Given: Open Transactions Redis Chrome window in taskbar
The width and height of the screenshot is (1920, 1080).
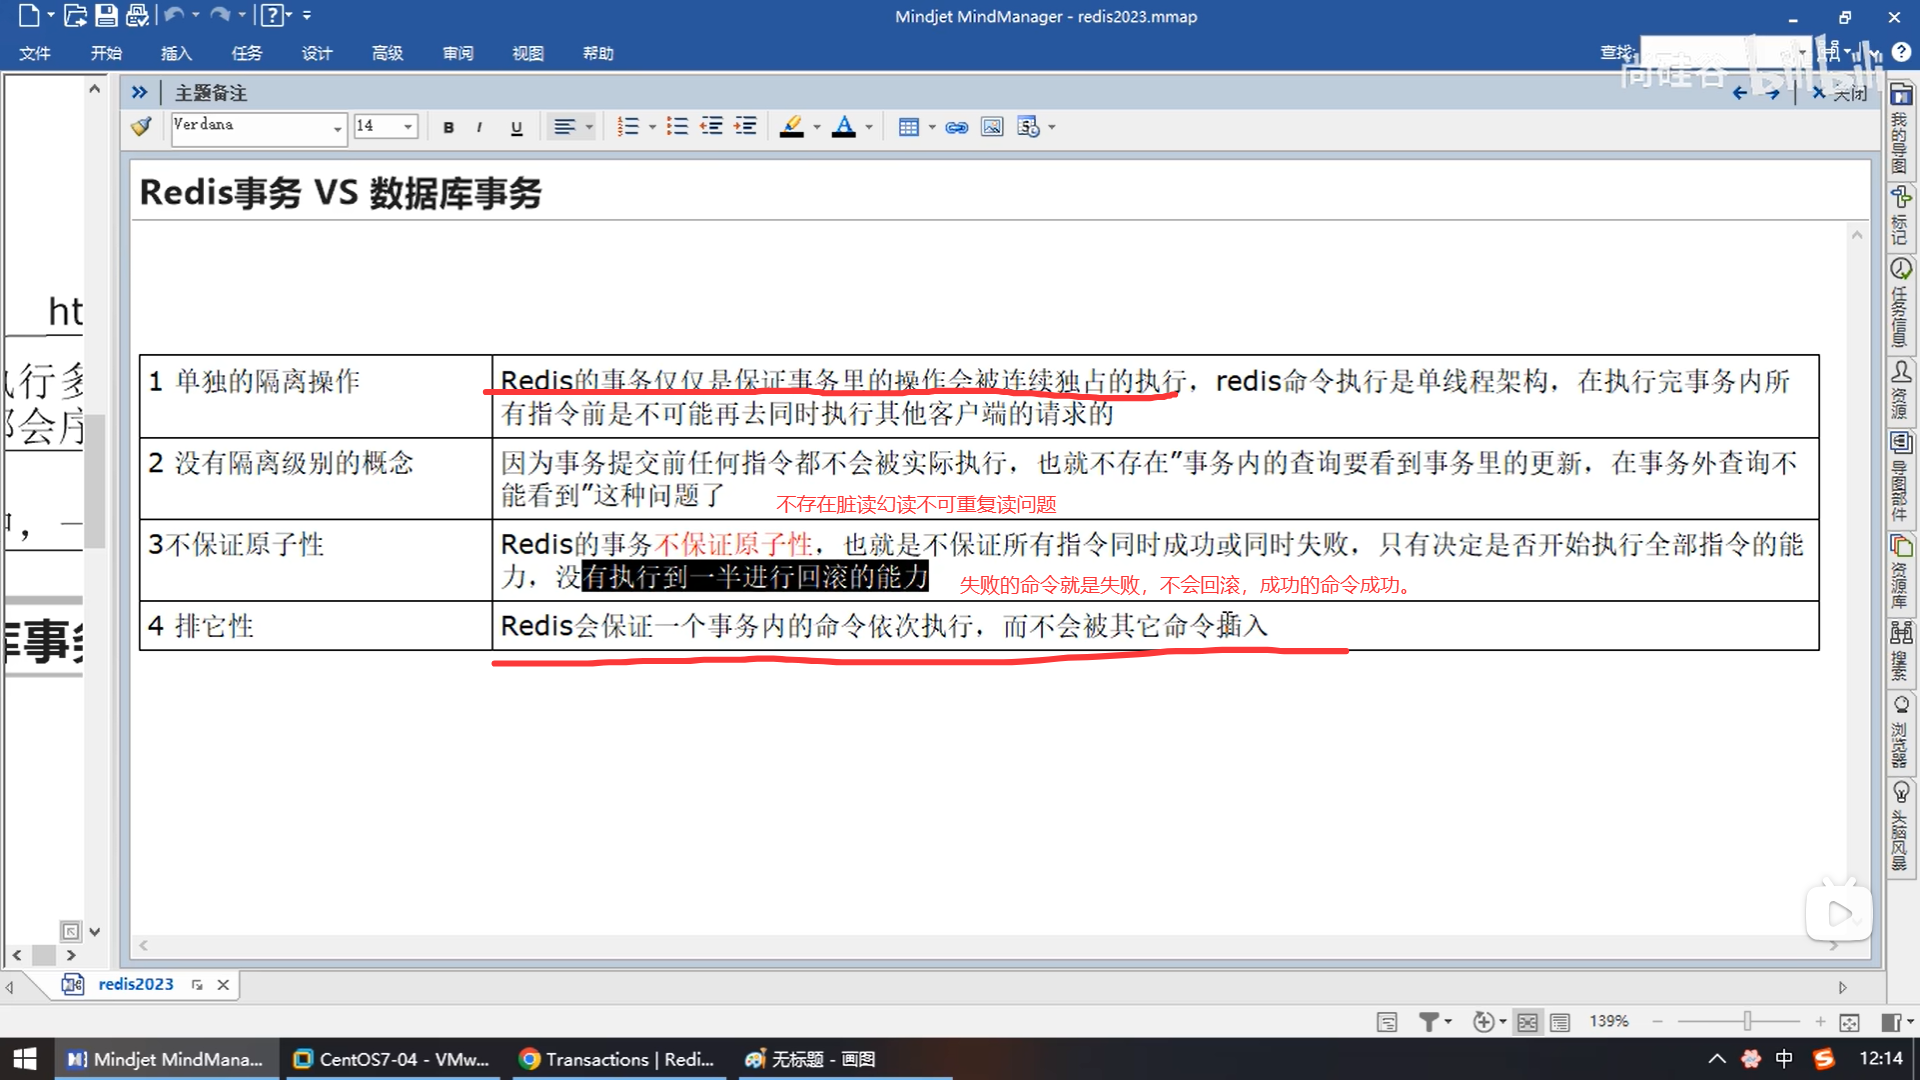Looking at the screenshot, I should 617,1059.
